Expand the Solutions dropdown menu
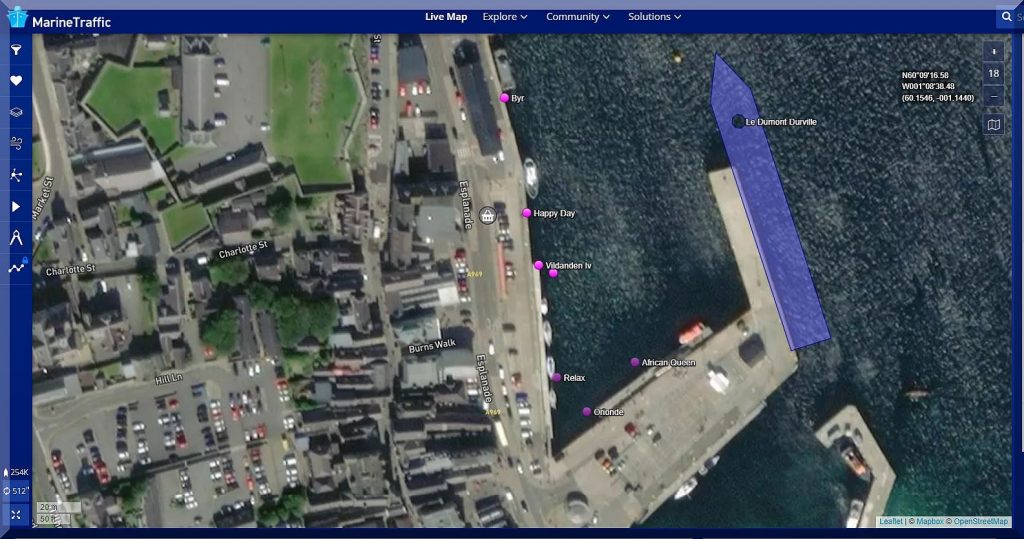Viewport: 1024px width, 539px height. click(x=654, y=17)
